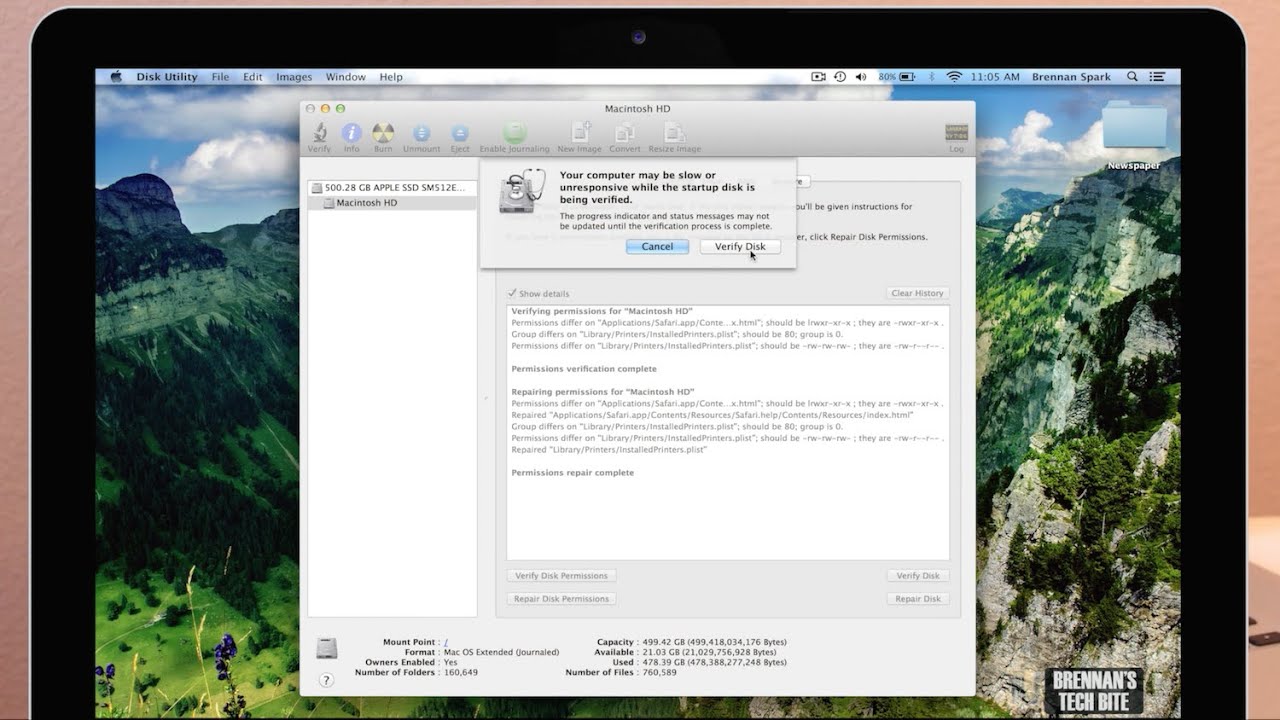Click the Used value 478.39 GB

[713, 662]
